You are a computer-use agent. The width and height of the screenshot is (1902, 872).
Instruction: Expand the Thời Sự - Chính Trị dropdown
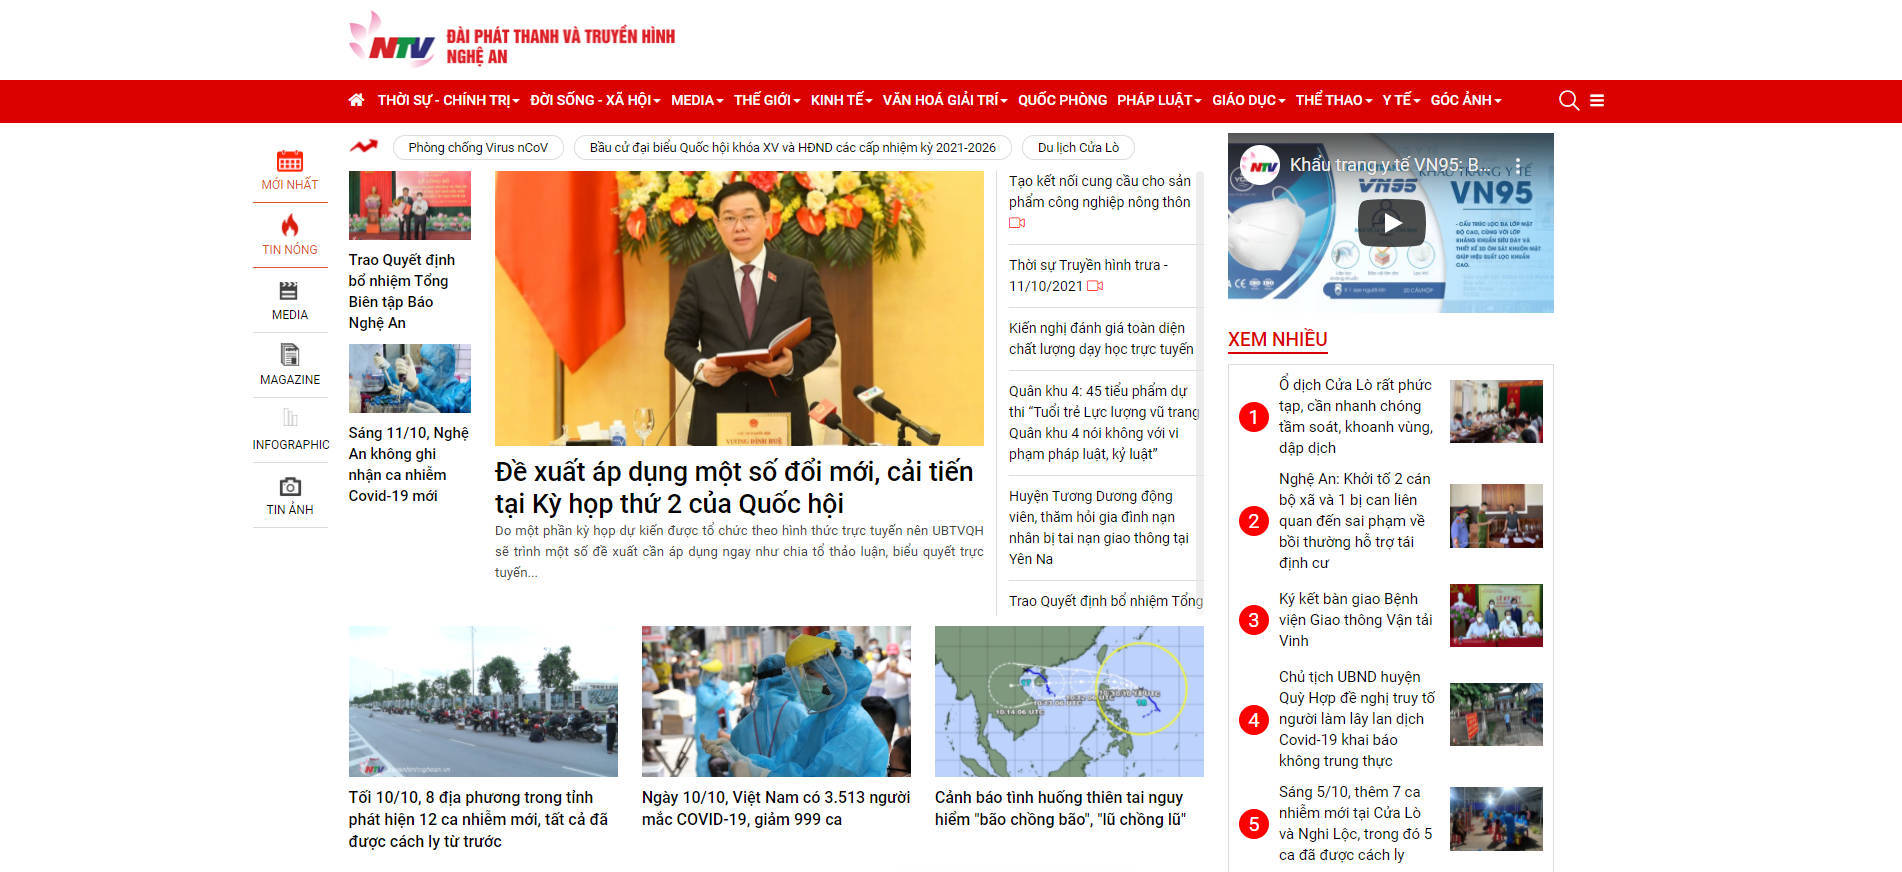pyautogui.click(x=448, y=100)
